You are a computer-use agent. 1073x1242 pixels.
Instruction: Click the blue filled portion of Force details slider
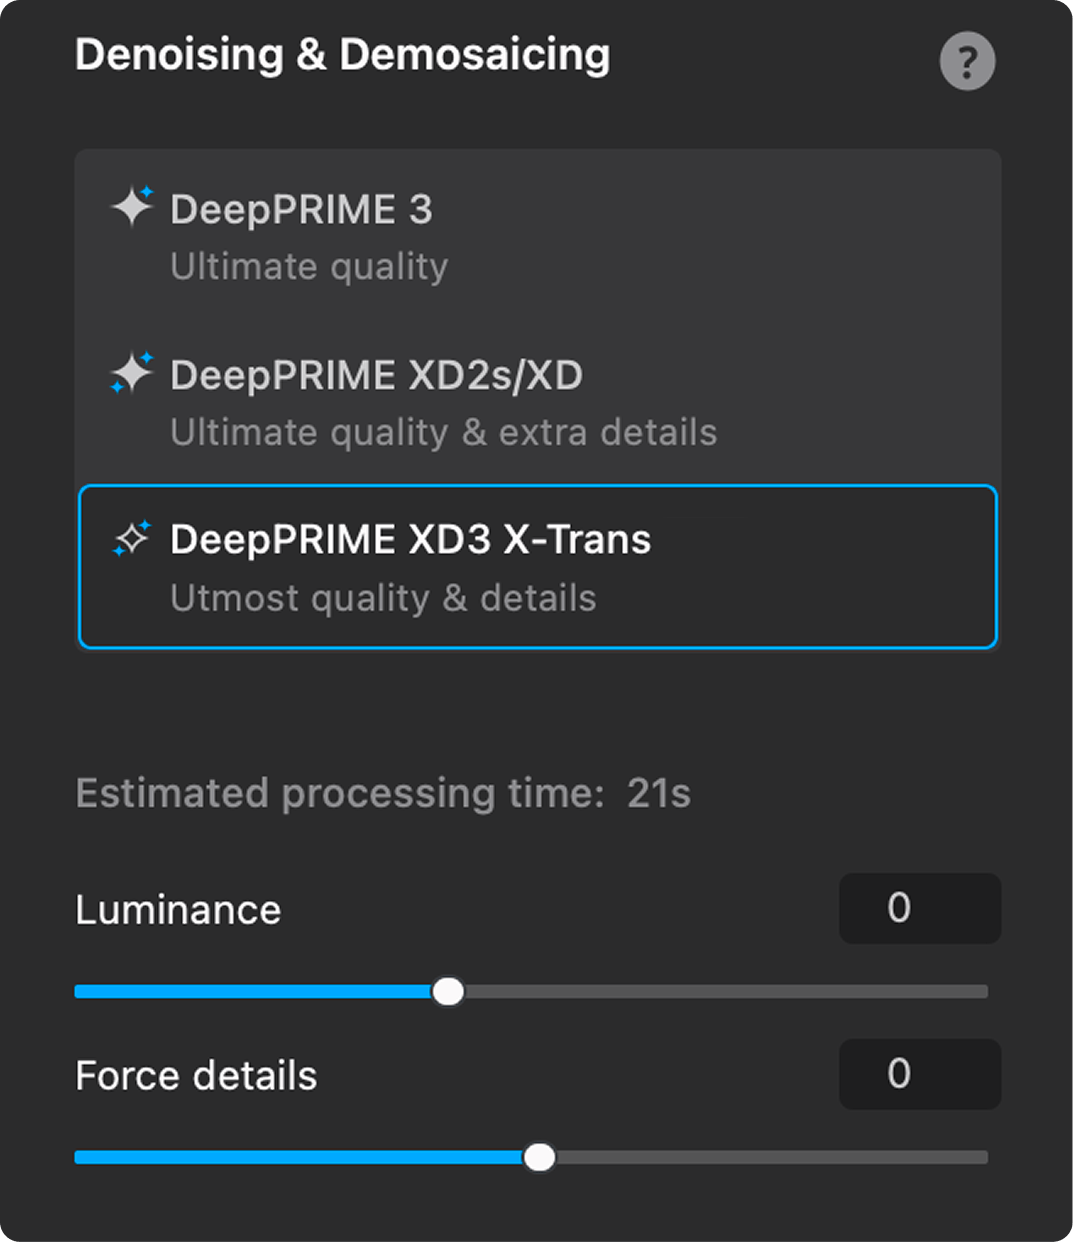point(300,1158)
